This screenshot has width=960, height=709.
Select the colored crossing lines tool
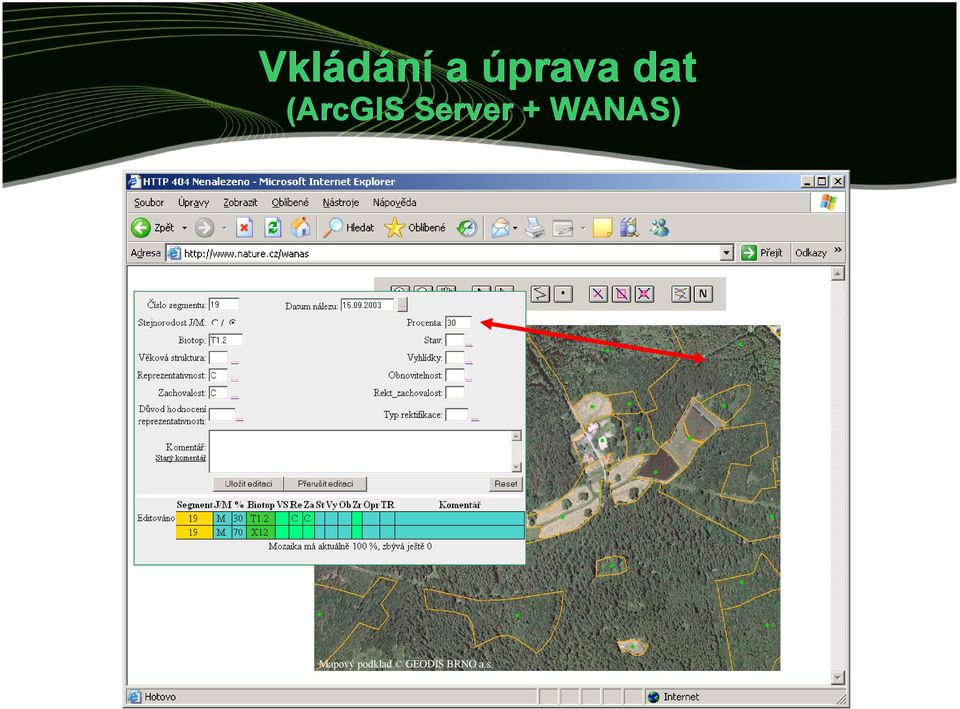pyautogui.click(x=680, y=294)
